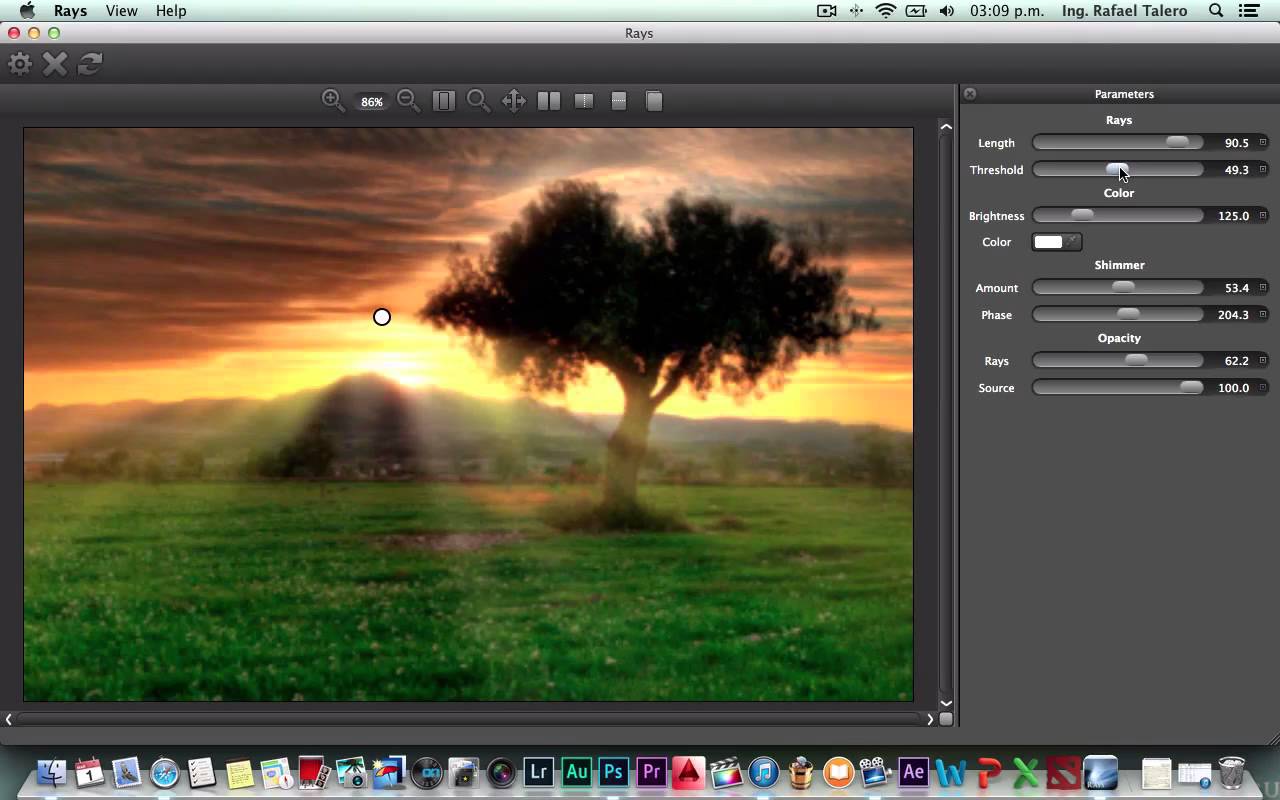Click the small square button beside Length value
This screenshot has height=800, width=1280.
click(1263, 143)
